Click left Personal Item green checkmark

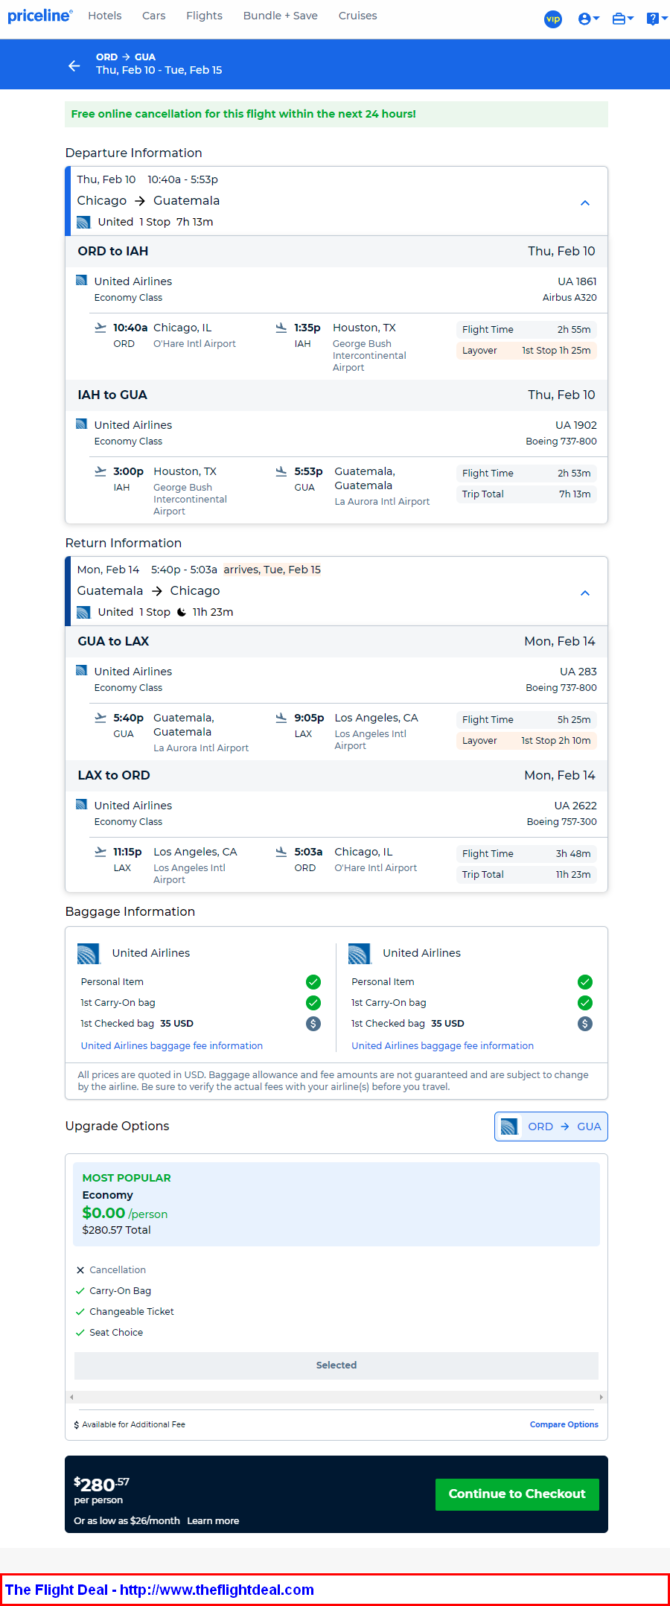point(313,982)
